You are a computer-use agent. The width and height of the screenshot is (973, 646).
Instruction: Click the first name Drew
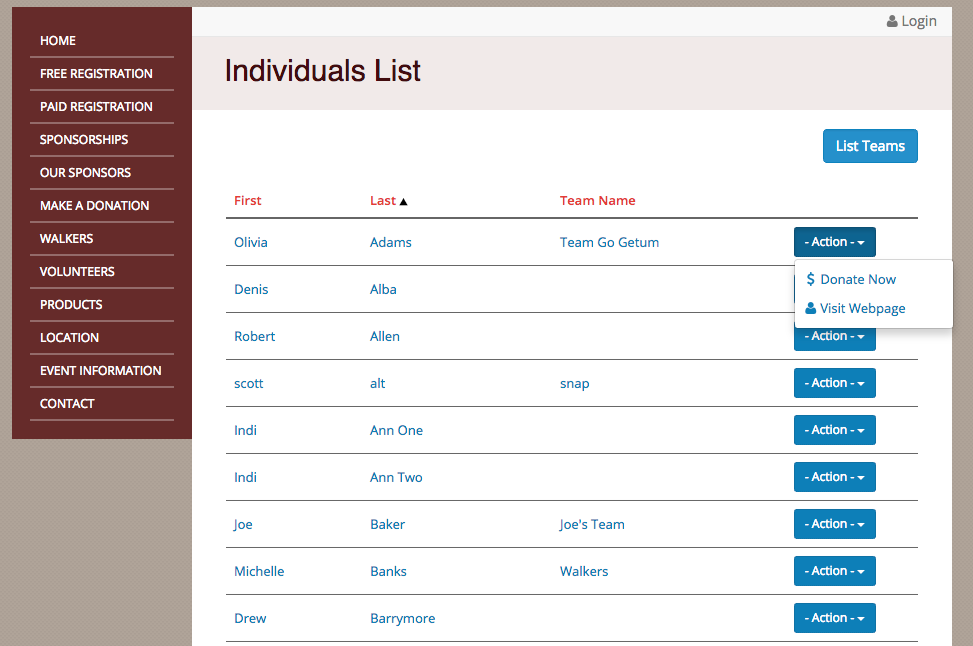click(250, 619)
